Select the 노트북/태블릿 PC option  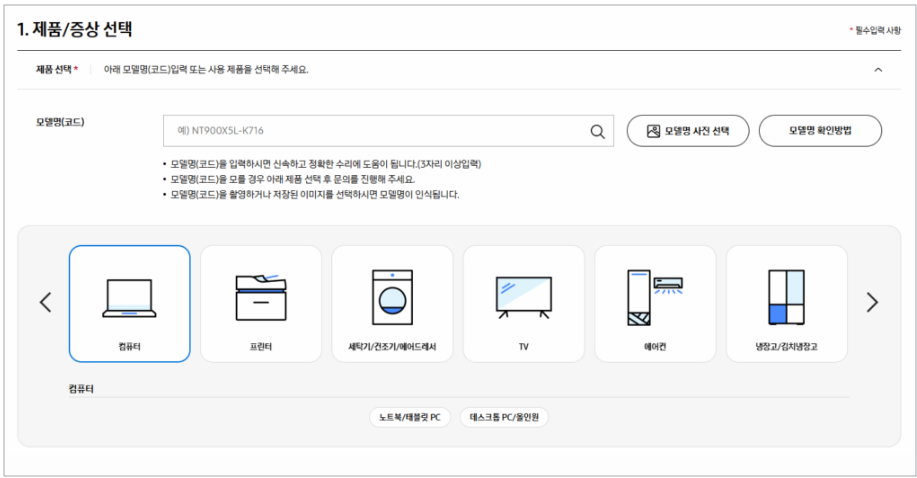click(410, 417)
